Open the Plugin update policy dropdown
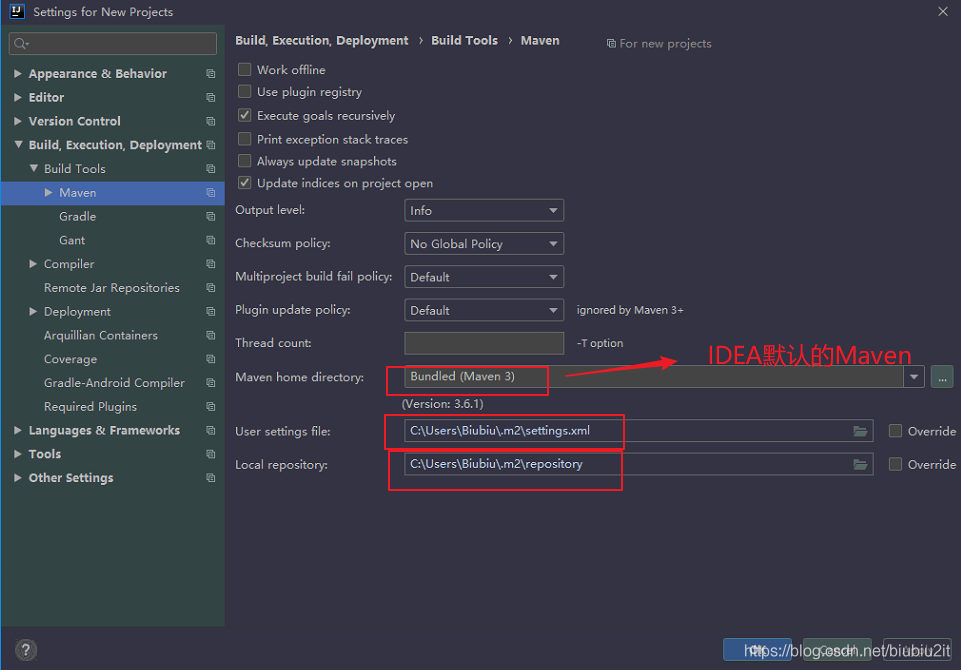 coord(484,310)
